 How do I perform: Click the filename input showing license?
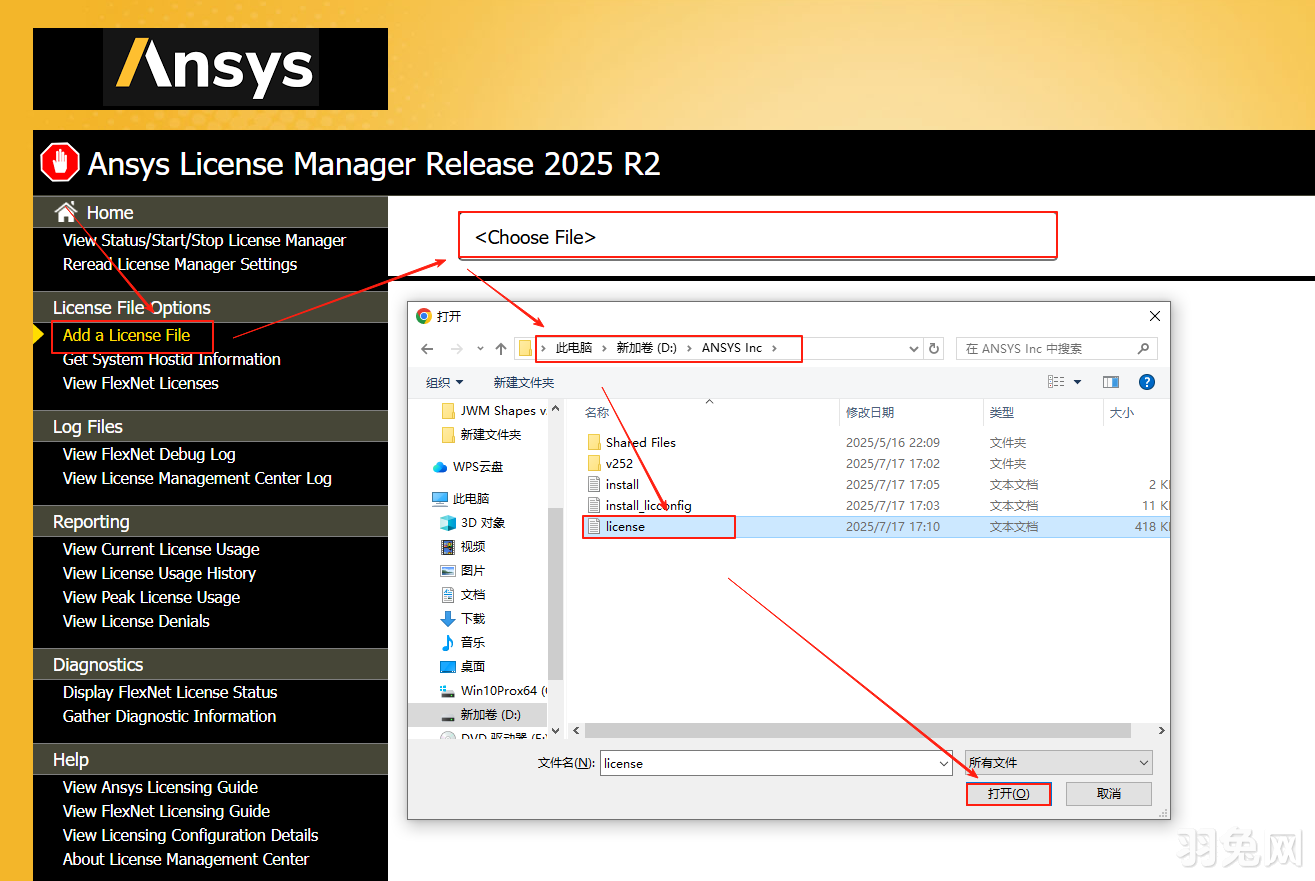[775, 763]
